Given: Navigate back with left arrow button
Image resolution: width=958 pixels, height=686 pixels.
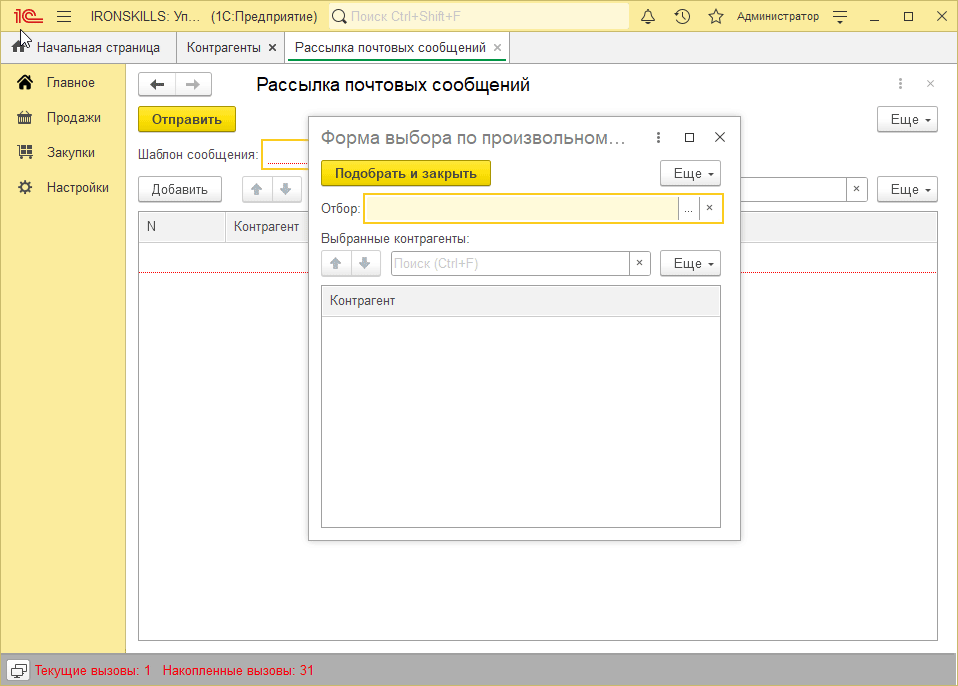Looking at the screenshot, I should [x=157, y=85].
